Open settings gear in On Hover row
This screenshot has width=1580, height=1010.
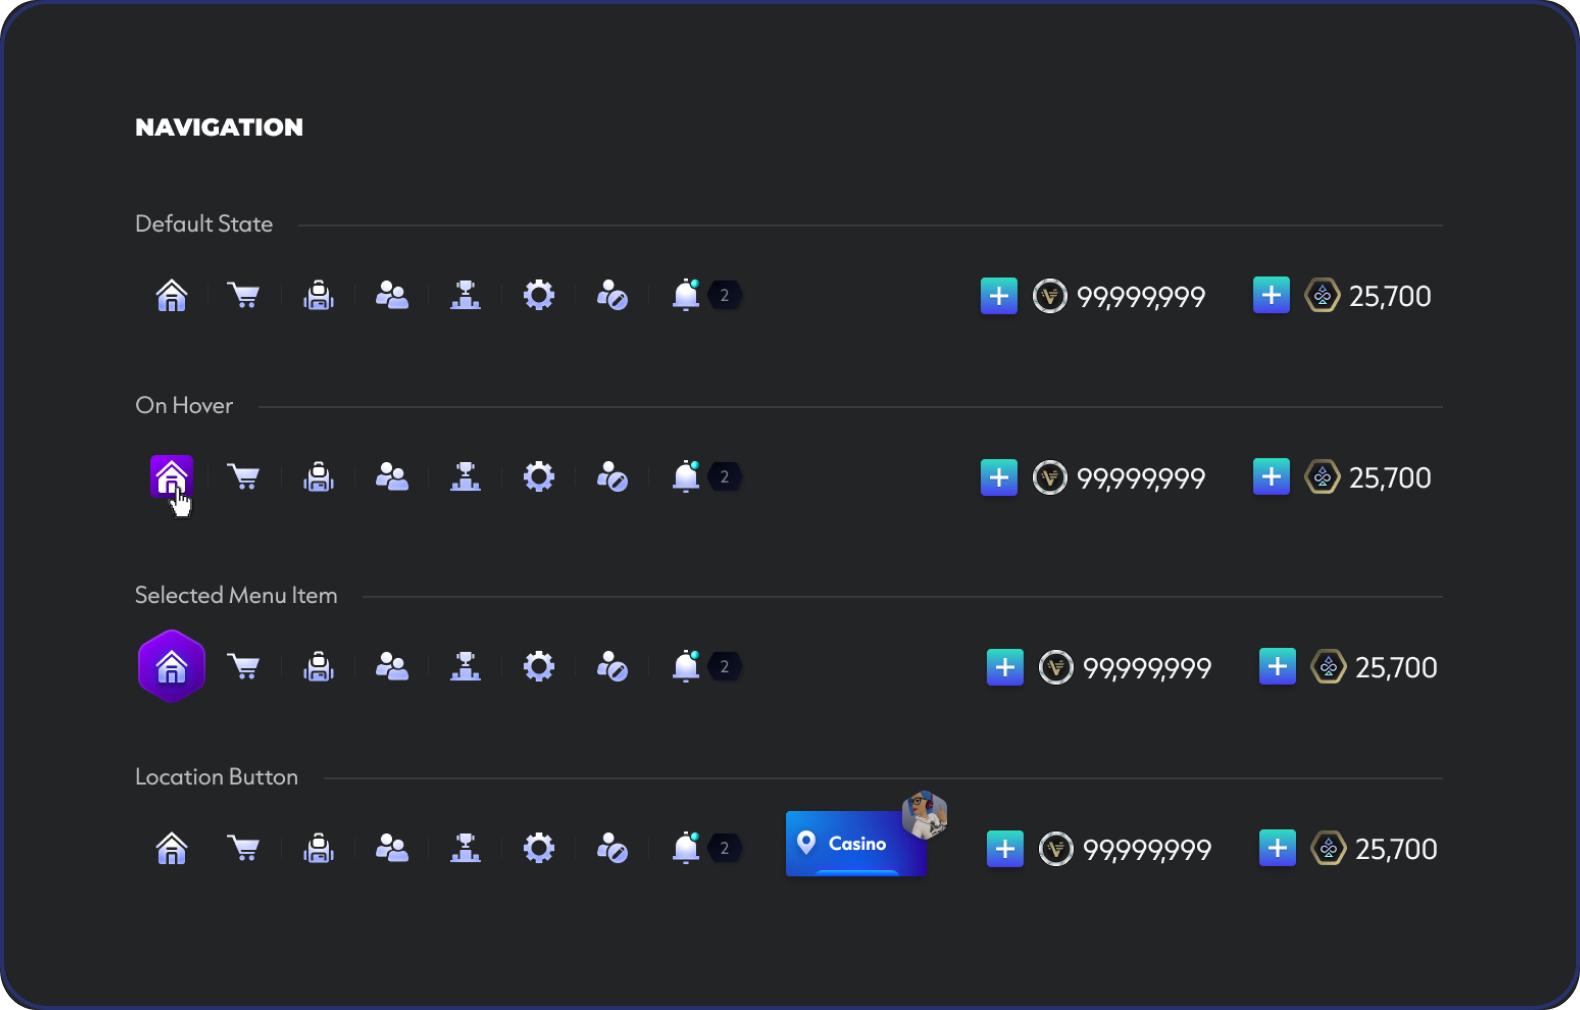coord(539,477)
